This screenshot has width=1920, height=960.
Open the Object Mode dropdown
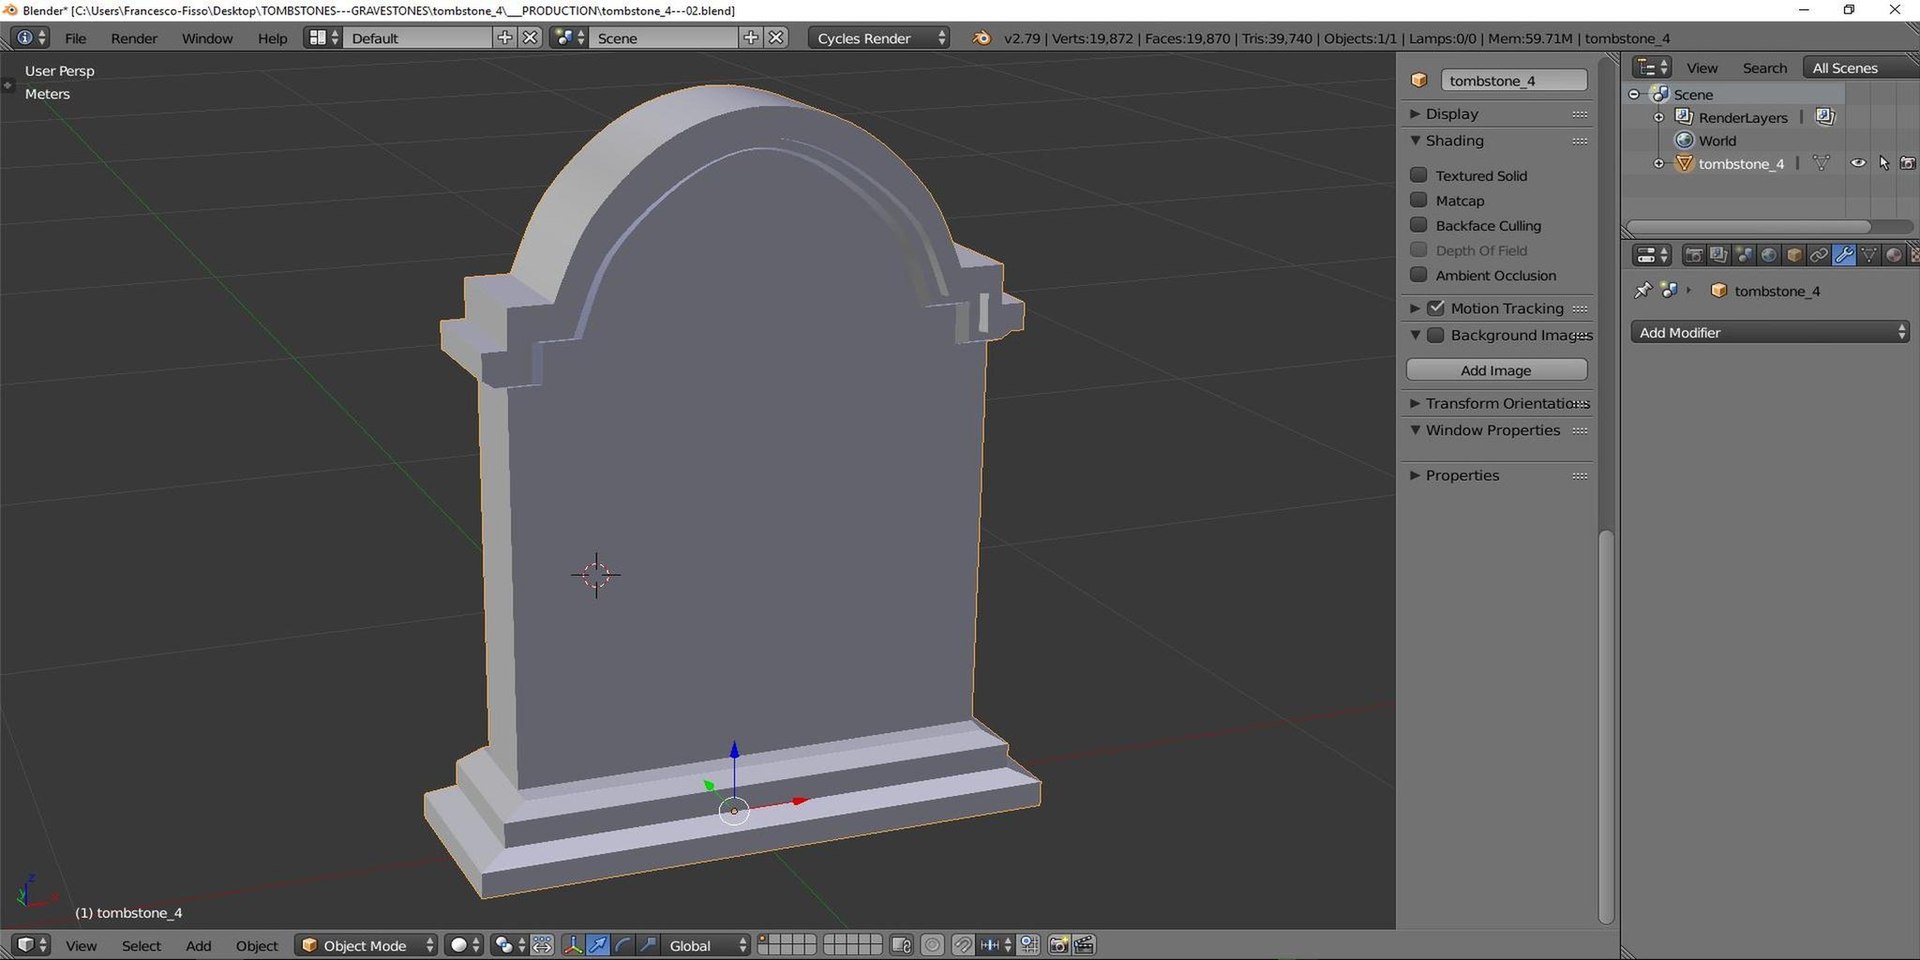pos(366,945)
